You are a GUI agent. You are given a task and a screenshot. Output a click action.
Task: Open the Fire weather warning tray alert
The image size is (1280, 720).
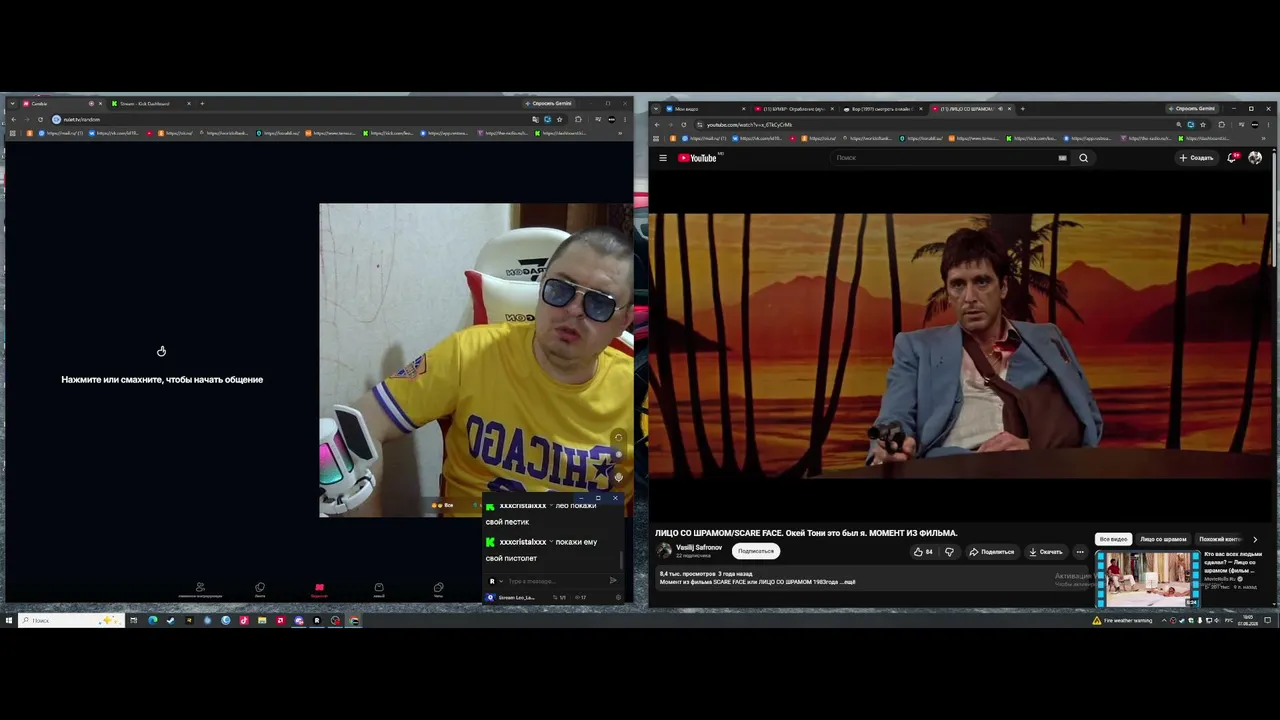[x=1124, y=621]
